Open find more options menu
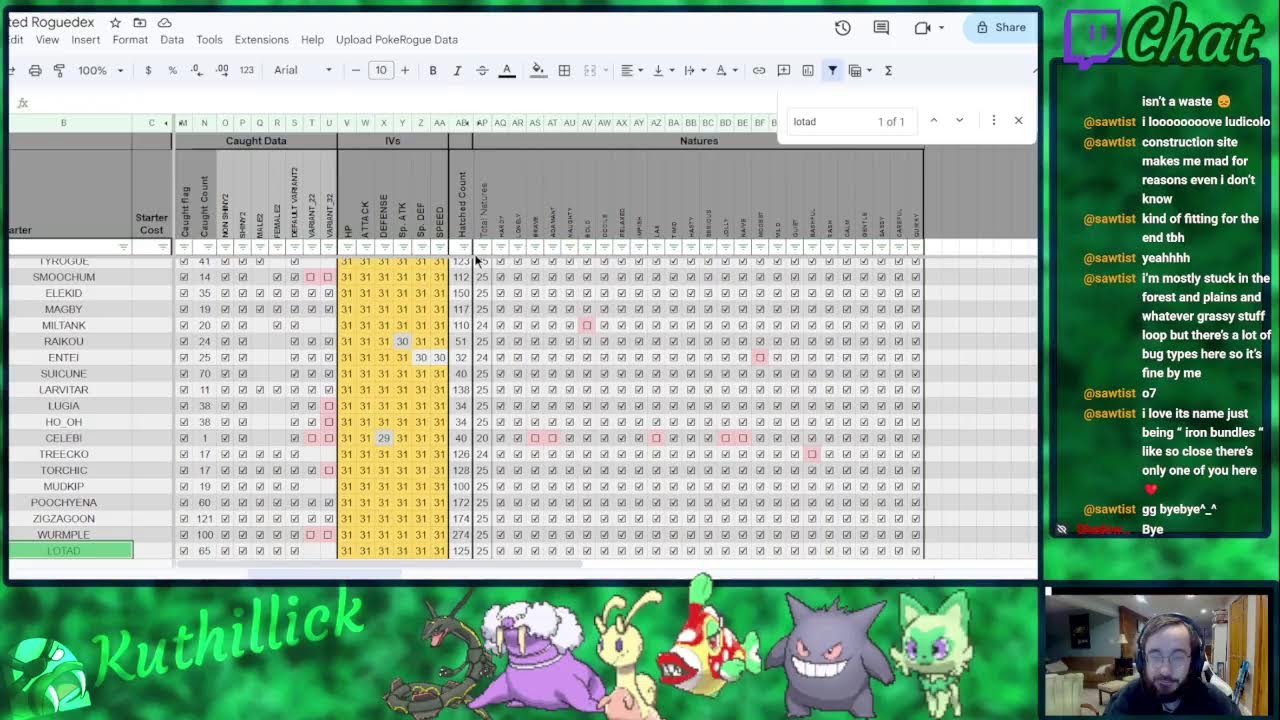Viewport: 1280px width, 720px height. click(x=993, y=121)
